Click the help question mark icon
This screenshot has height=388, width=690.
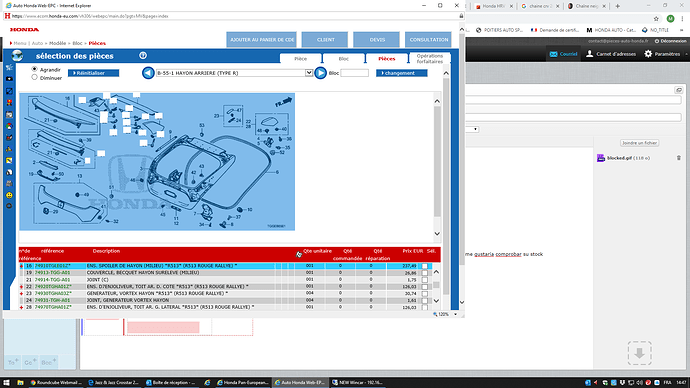(143, 55)
